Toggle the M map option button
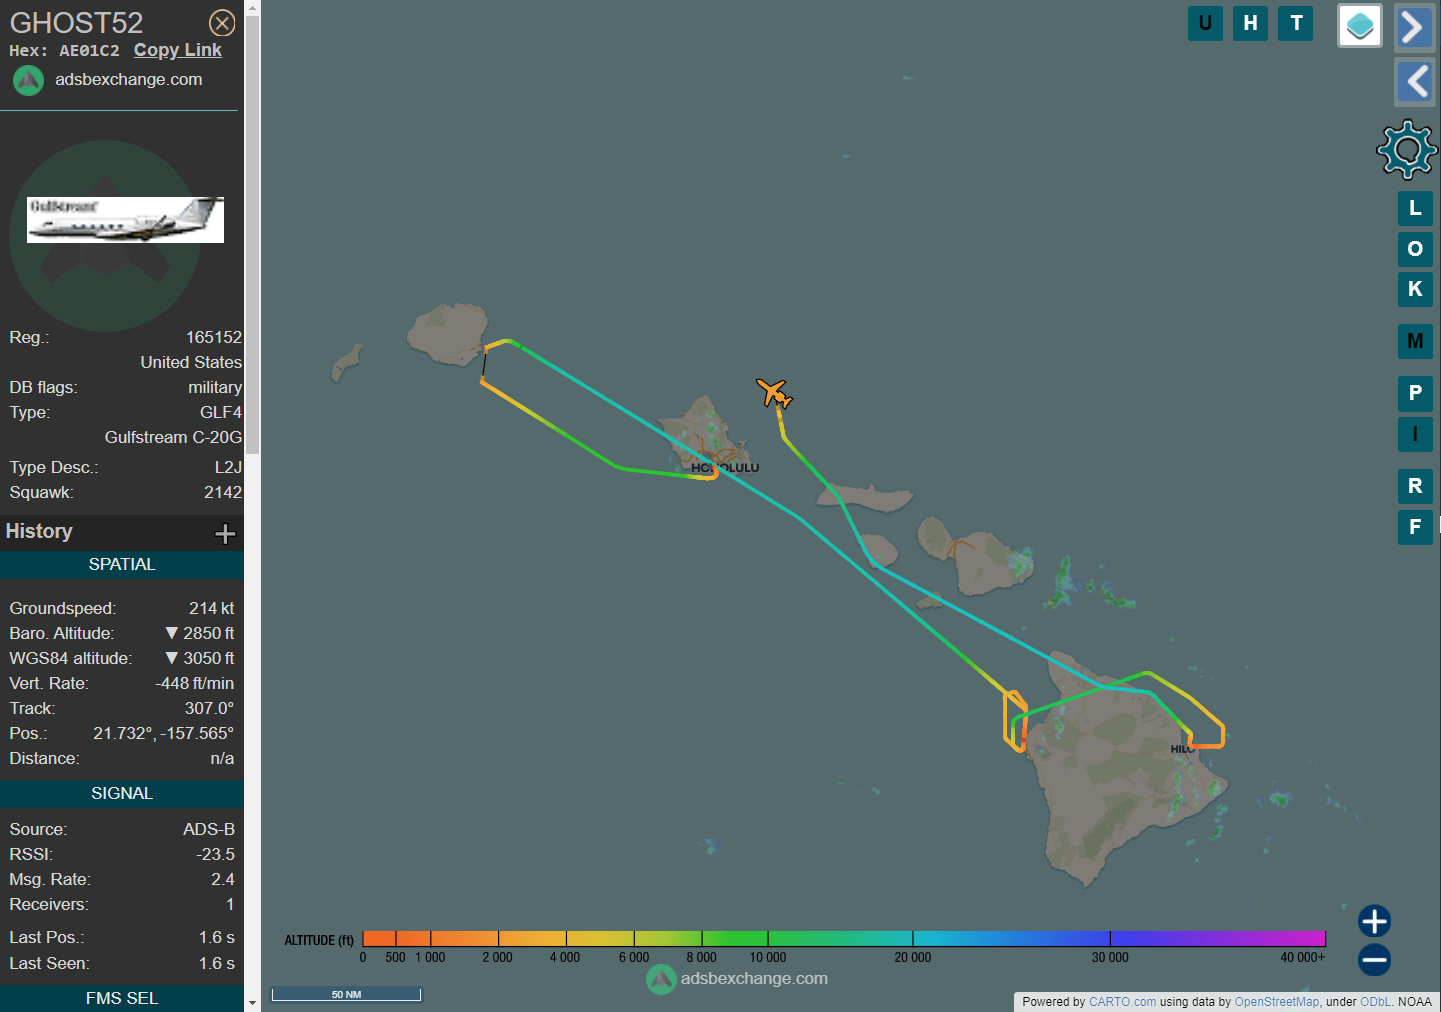The image size is (1441, 1012). (1415, 341)
